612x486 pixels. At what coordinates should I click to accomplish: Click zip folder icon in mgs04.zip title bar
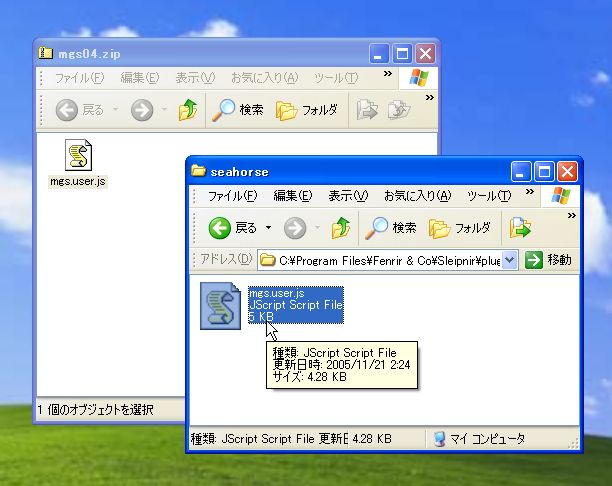45,53
